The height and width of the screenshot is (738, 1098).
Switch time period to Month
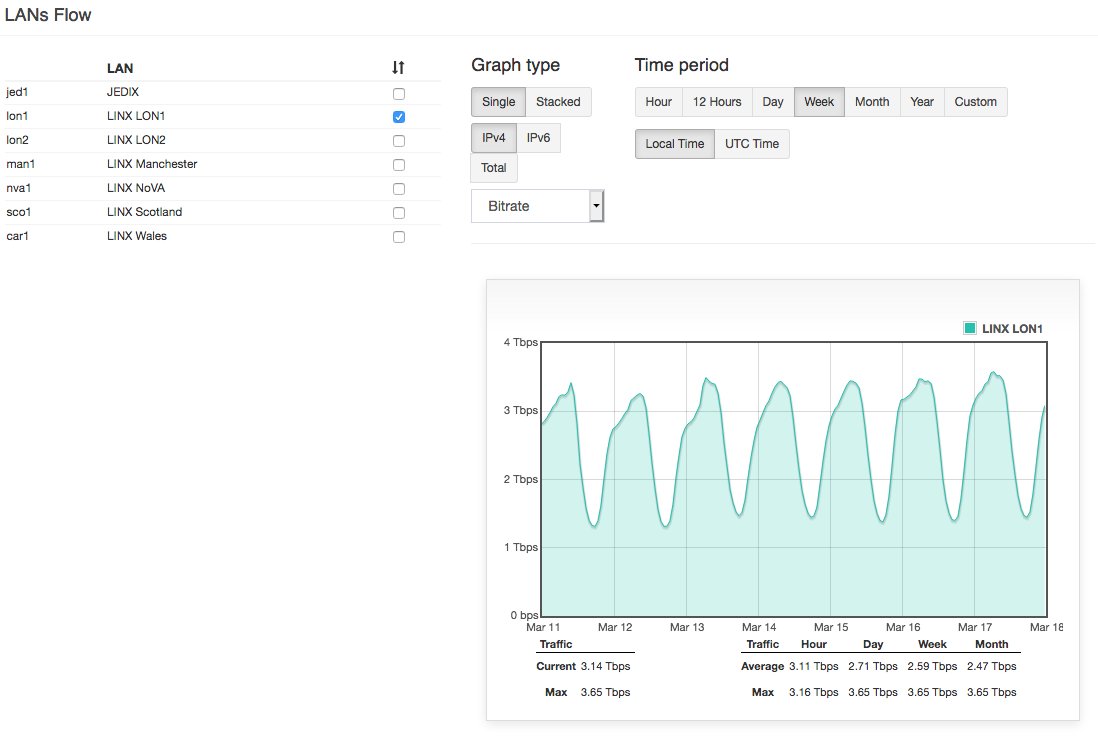point(872,102)
